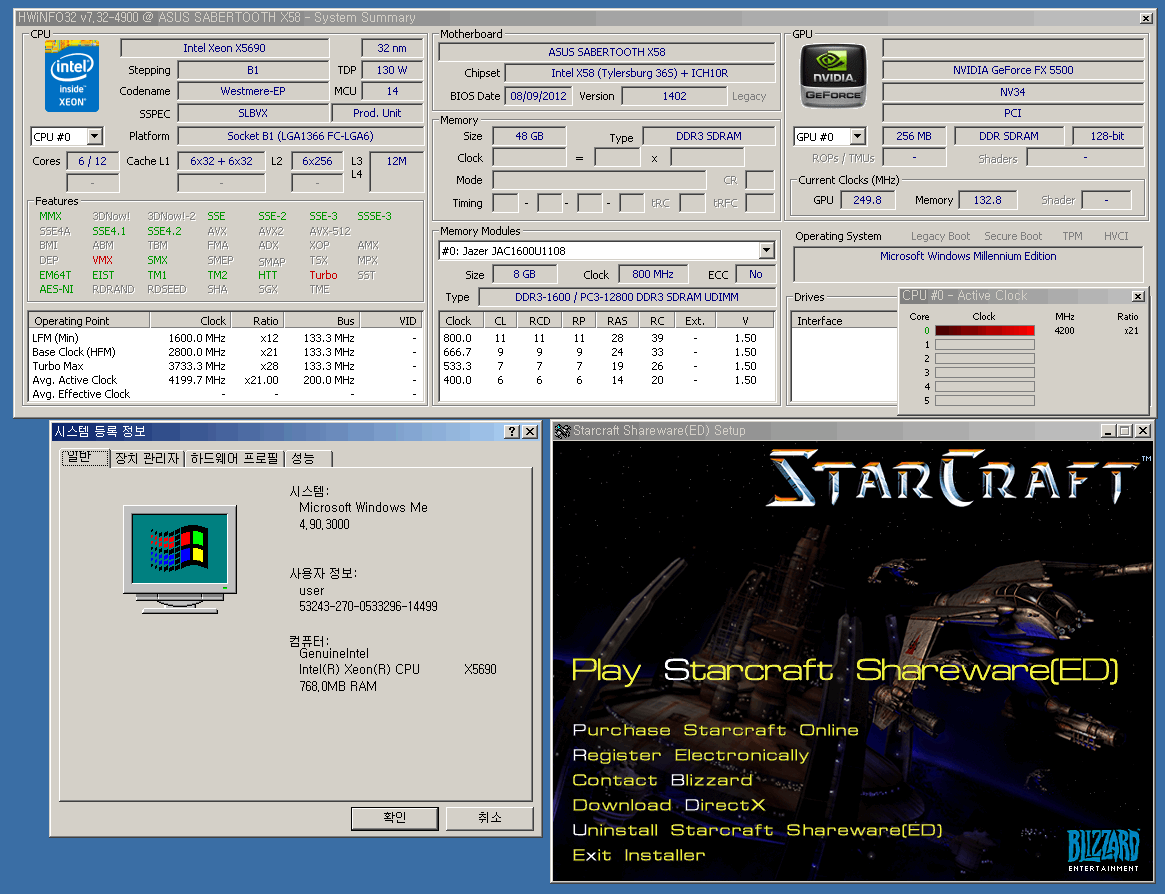Click the ASUS SABERTOOTH X58 motherboard field
Screen dimensions: 1165x894
606,52
